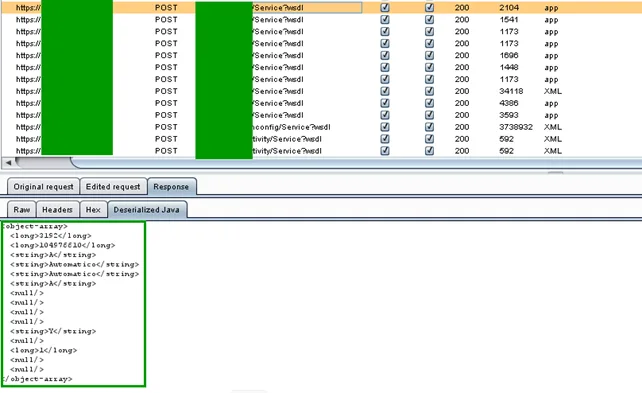Click the <string>Y</string> line
Viewport: 642px width, 393px height.
click(x=53, y=331)
